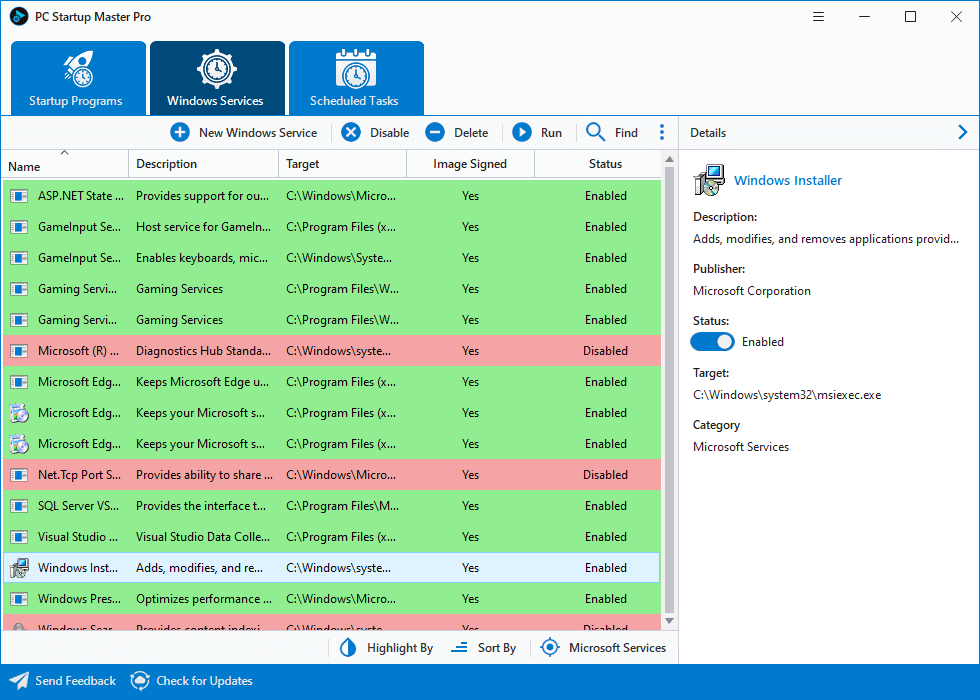Click the SQL Server VSS service icon
Viewport: 980px width, 700px height.
(19, 506)
